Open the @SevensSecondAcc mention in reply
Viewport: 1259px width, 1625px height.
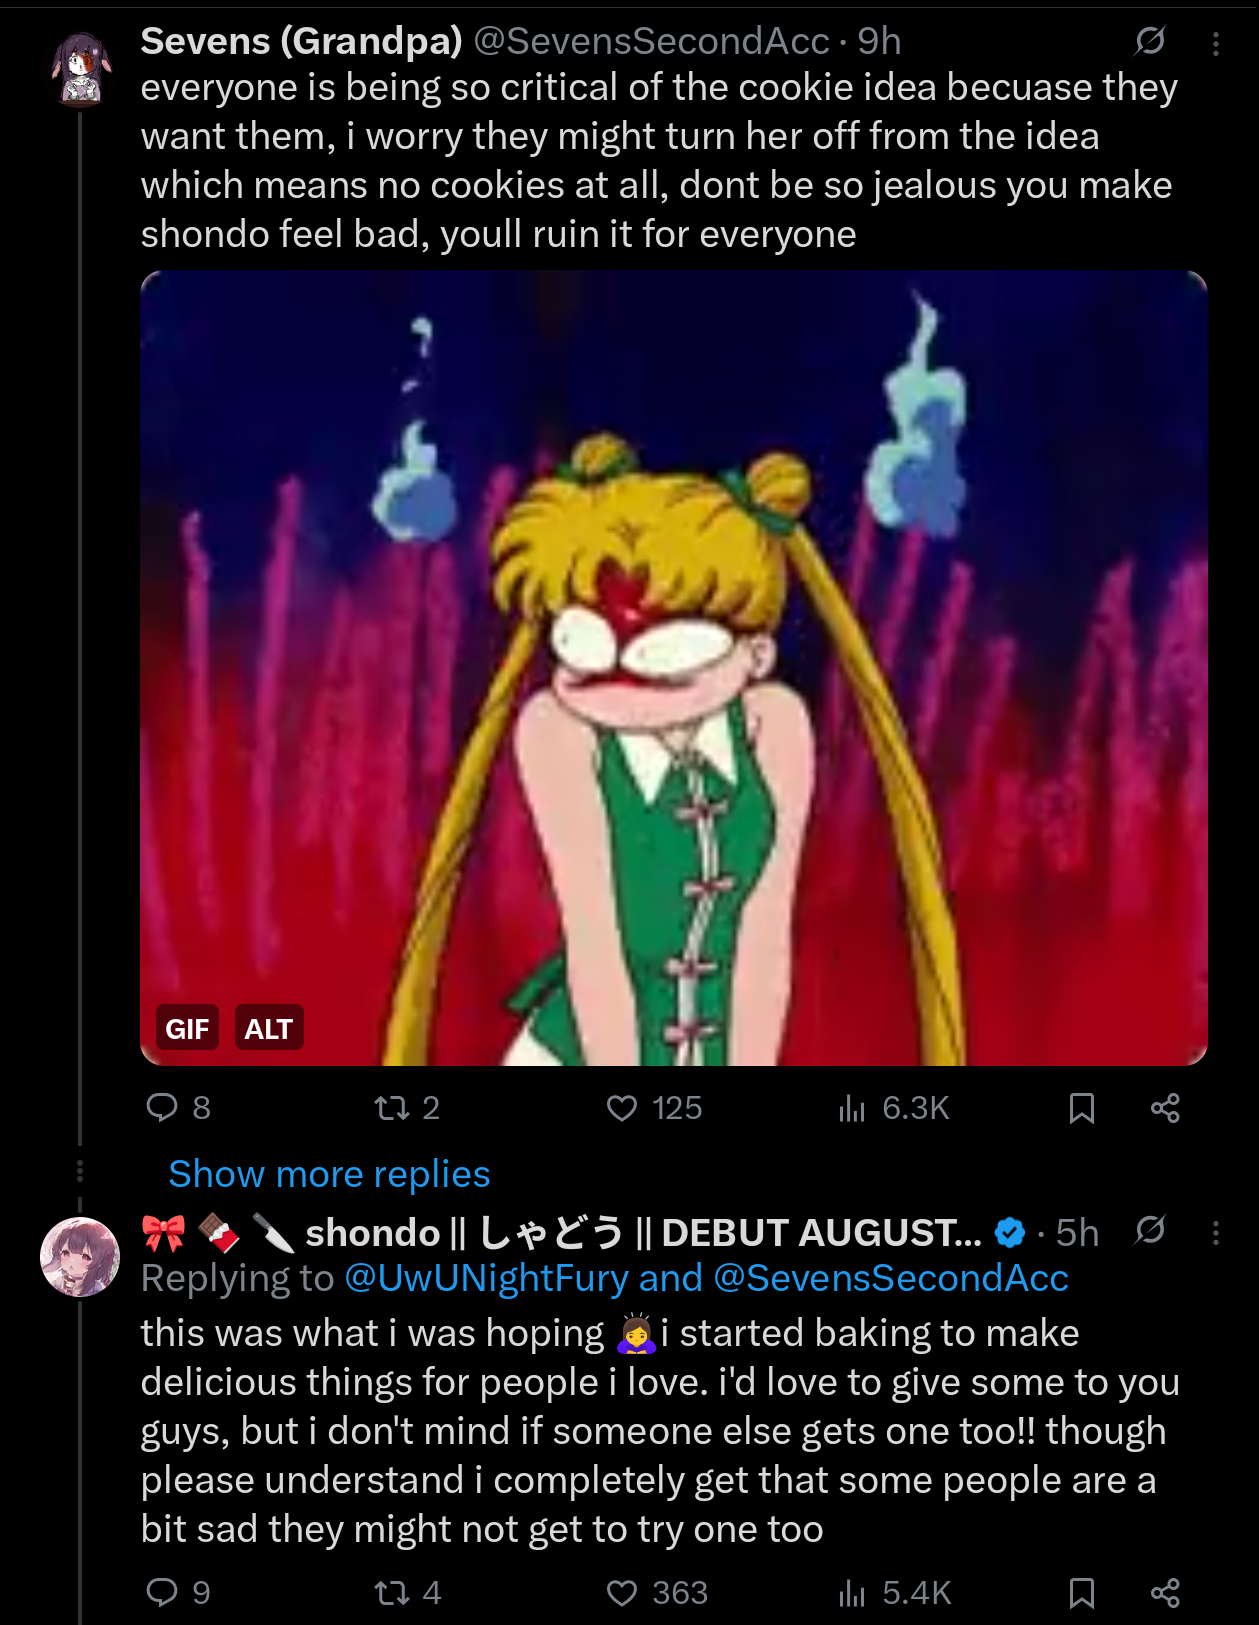click(890, 1279)
